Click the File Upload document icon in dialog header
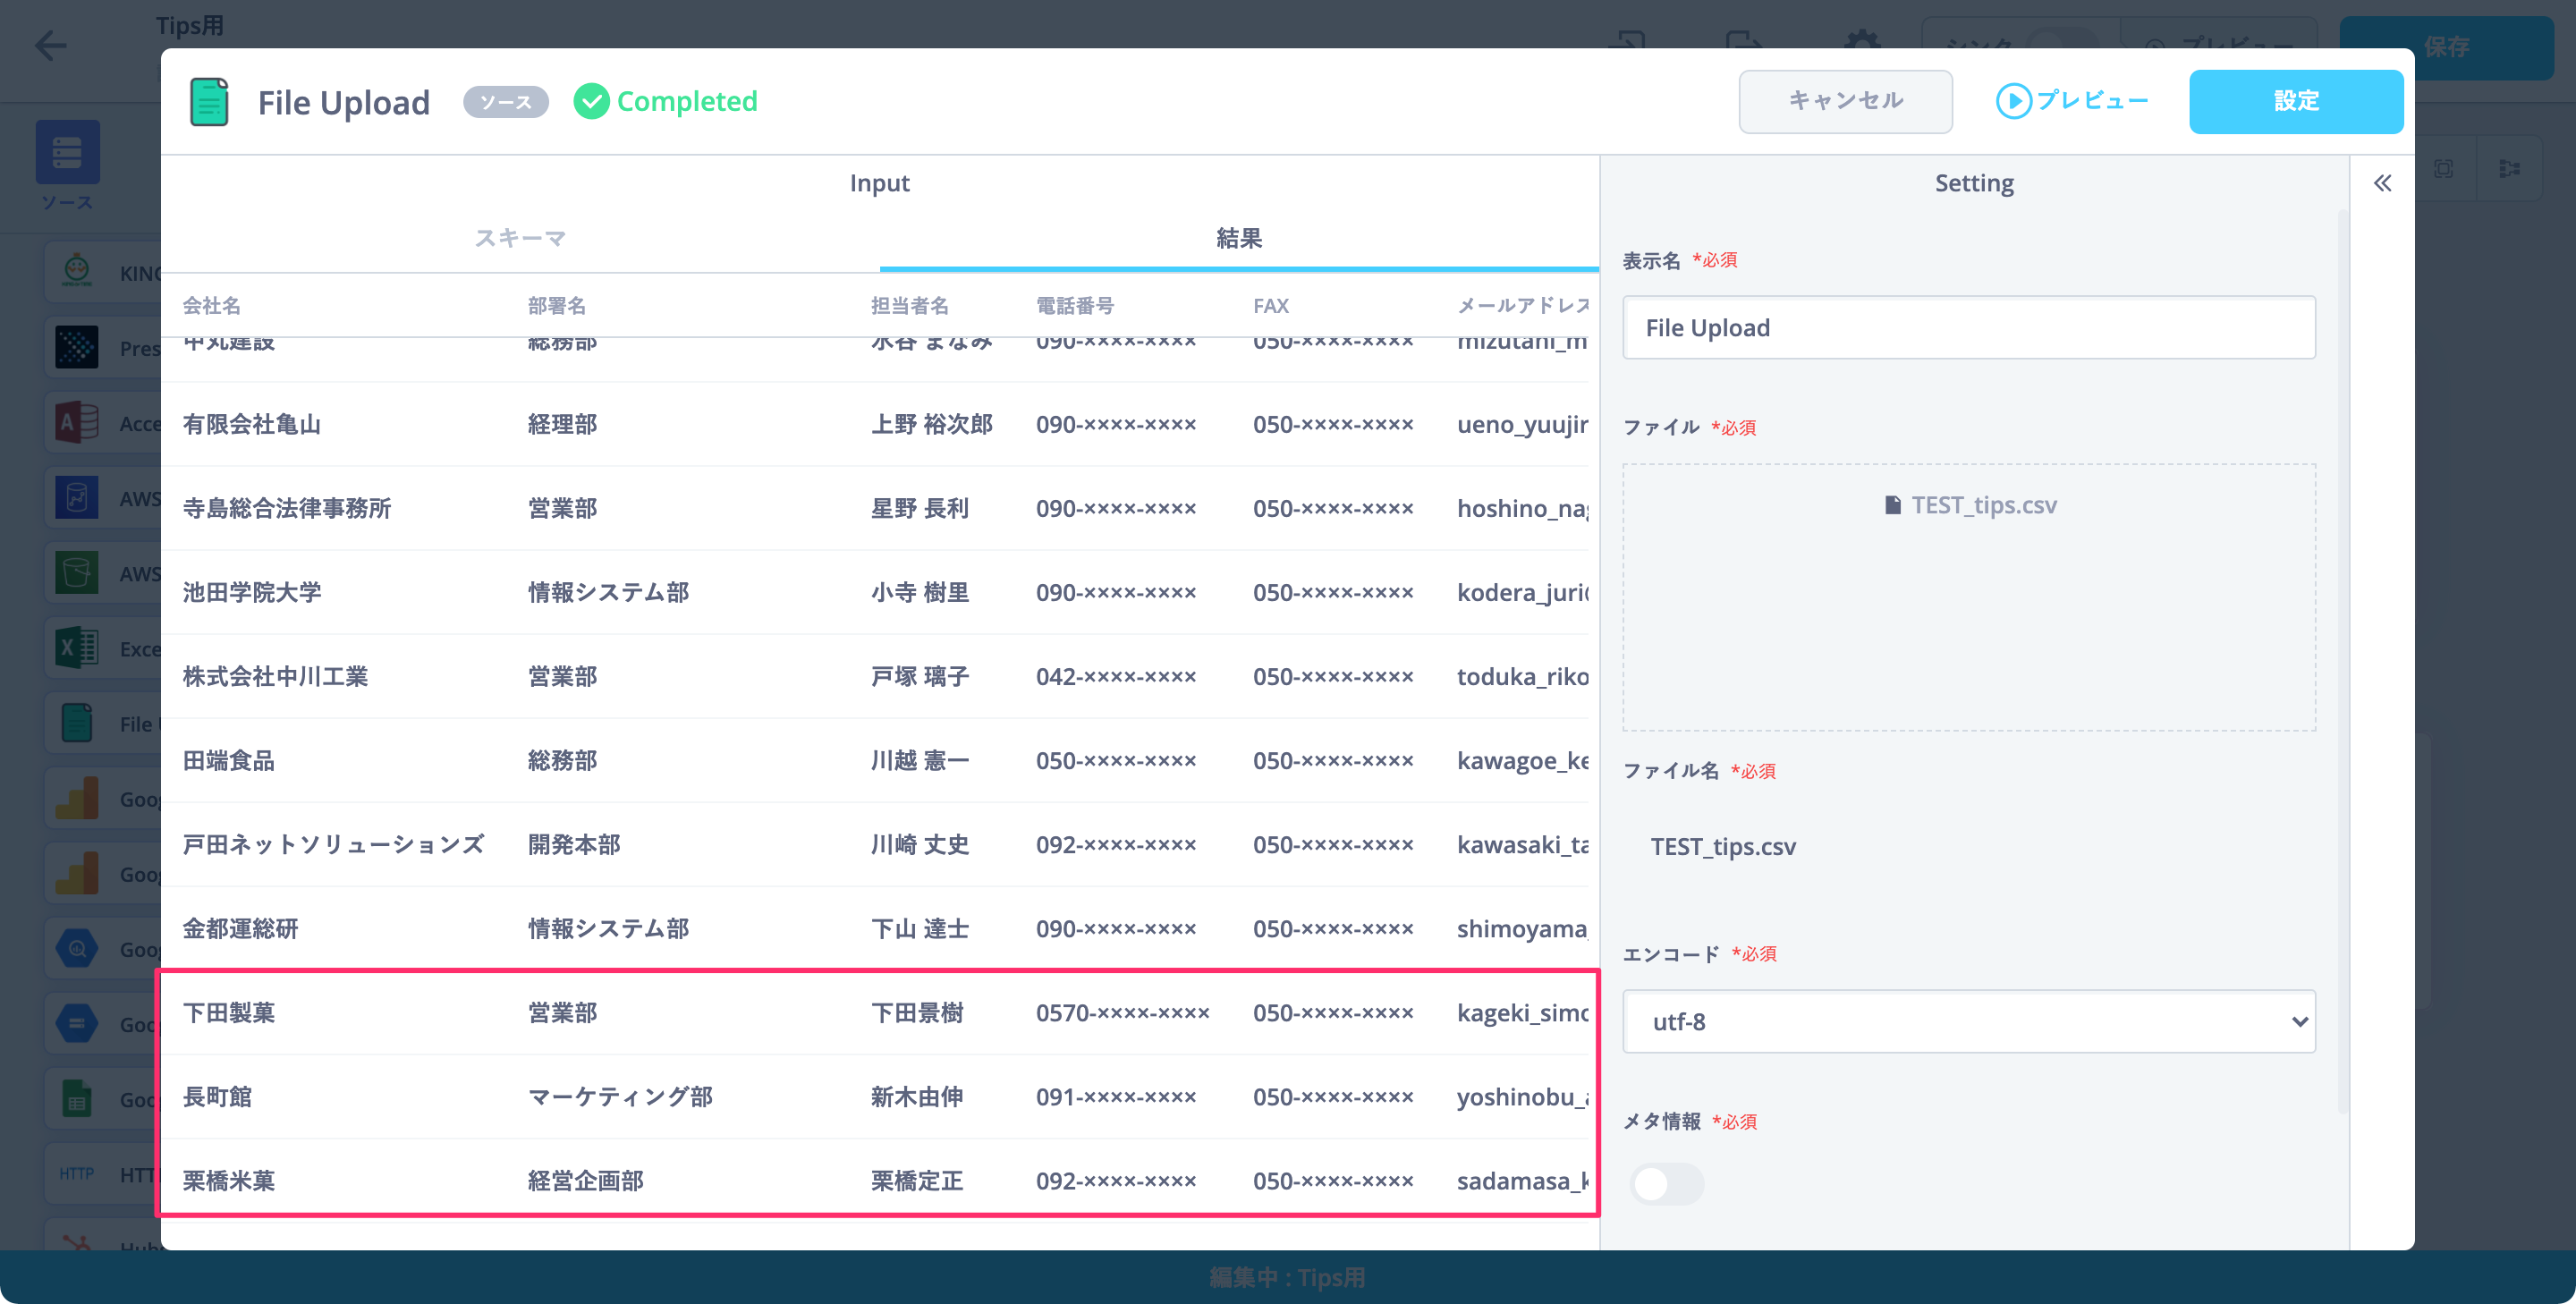The height and width of the screenshot is (1304, 2576). [x=209, y=102]
